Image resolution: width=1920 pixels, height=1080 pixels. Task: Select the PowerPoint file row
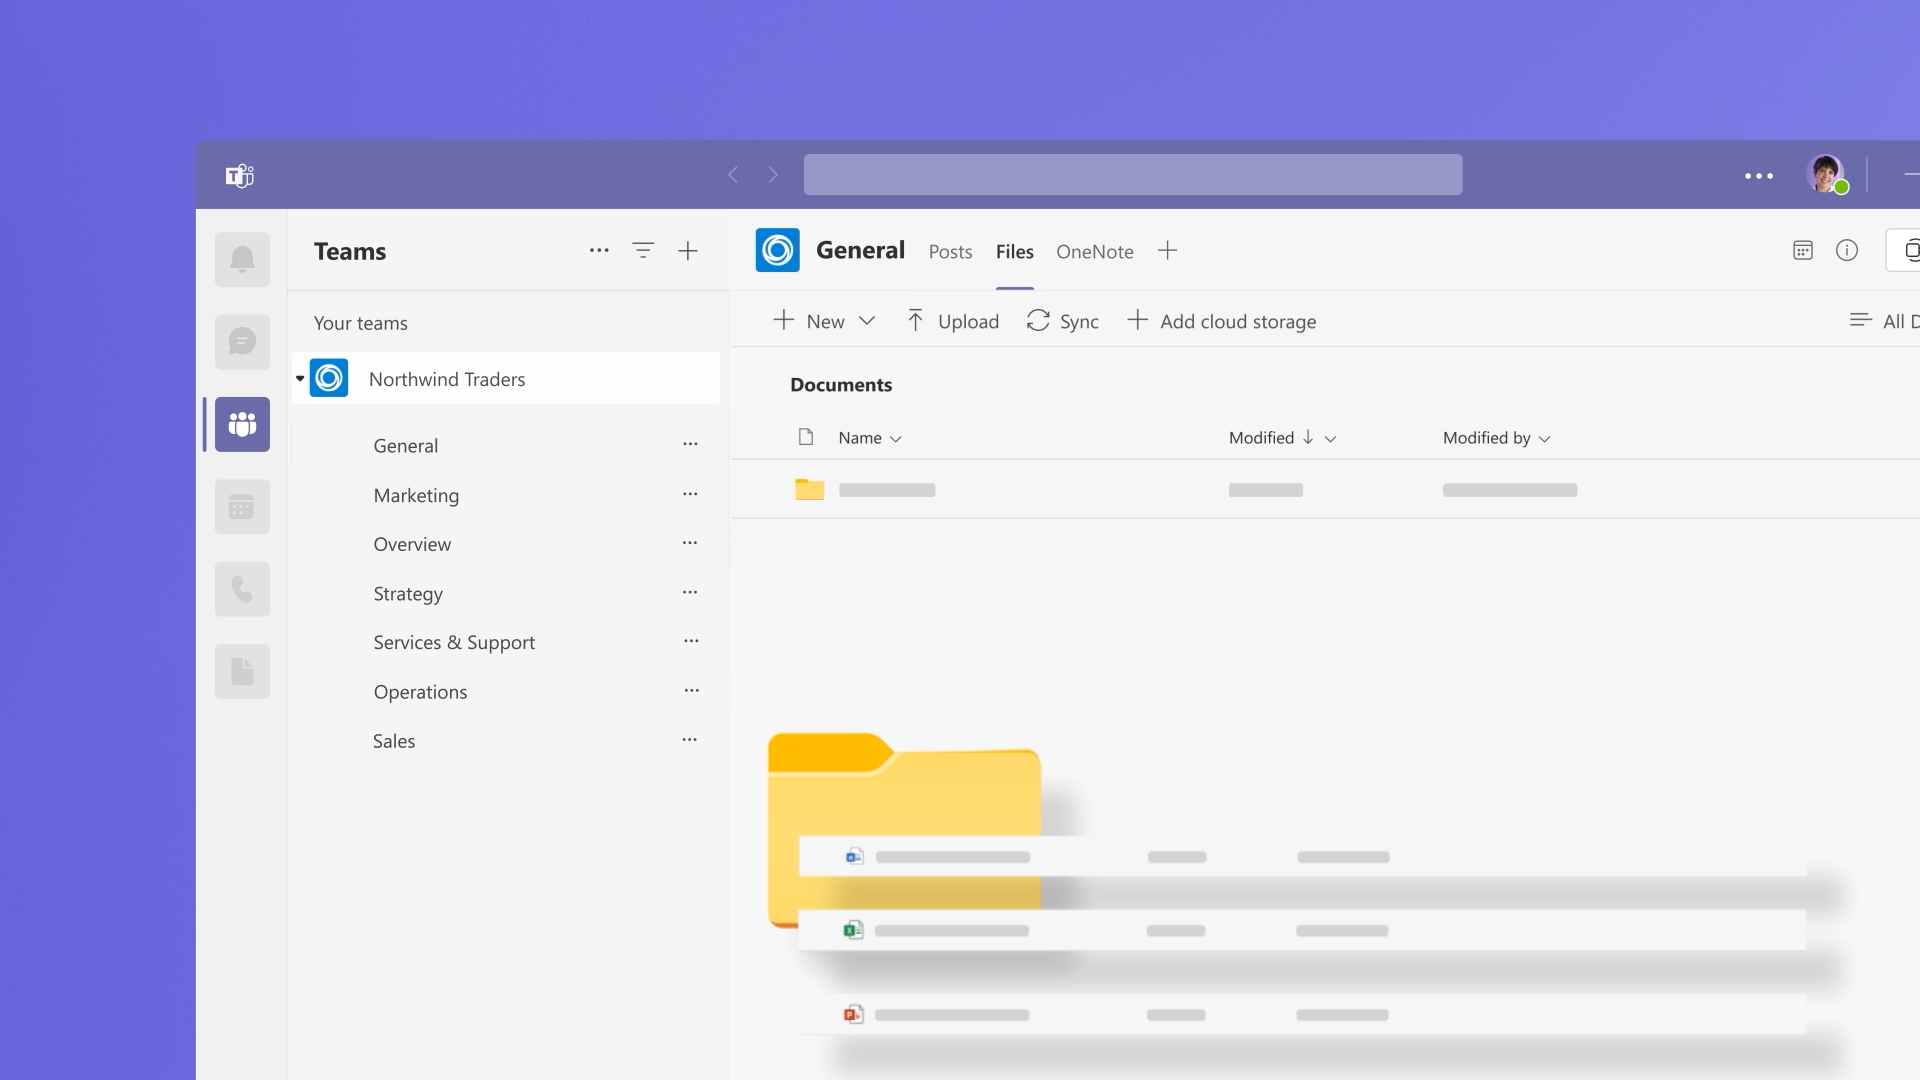(1303, 1015)
